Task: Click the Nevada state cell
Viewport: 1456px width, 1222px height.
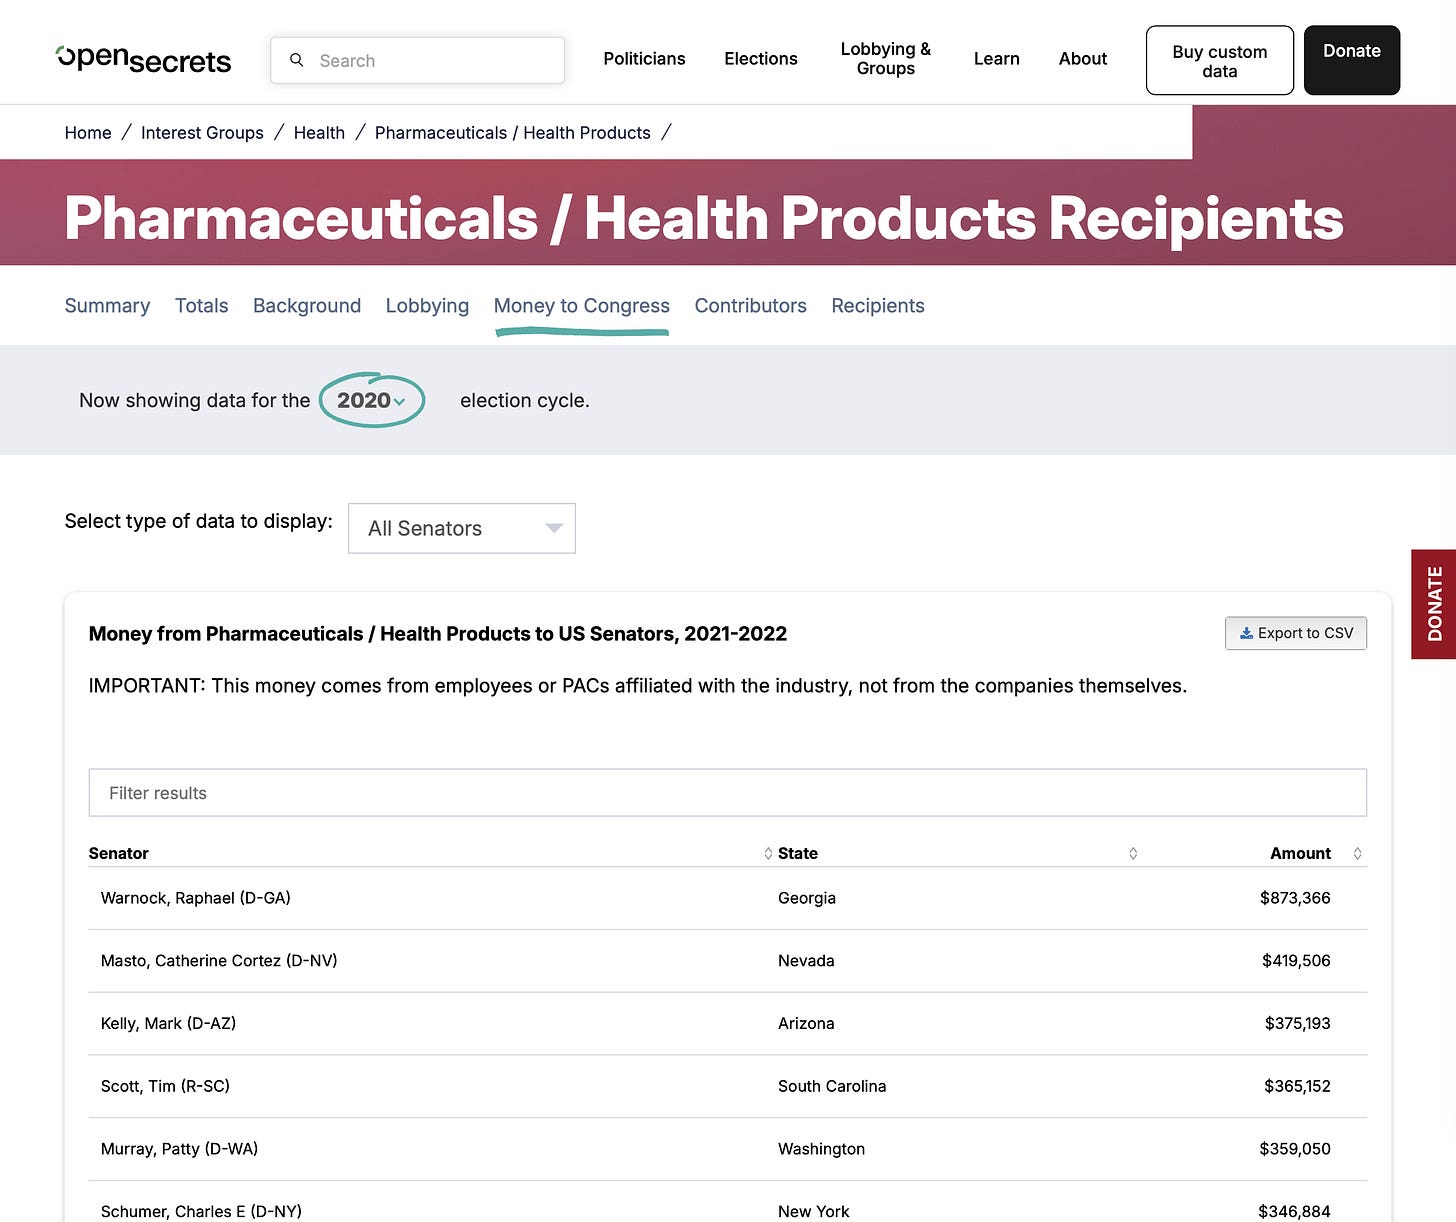Action: coord(806,961)
